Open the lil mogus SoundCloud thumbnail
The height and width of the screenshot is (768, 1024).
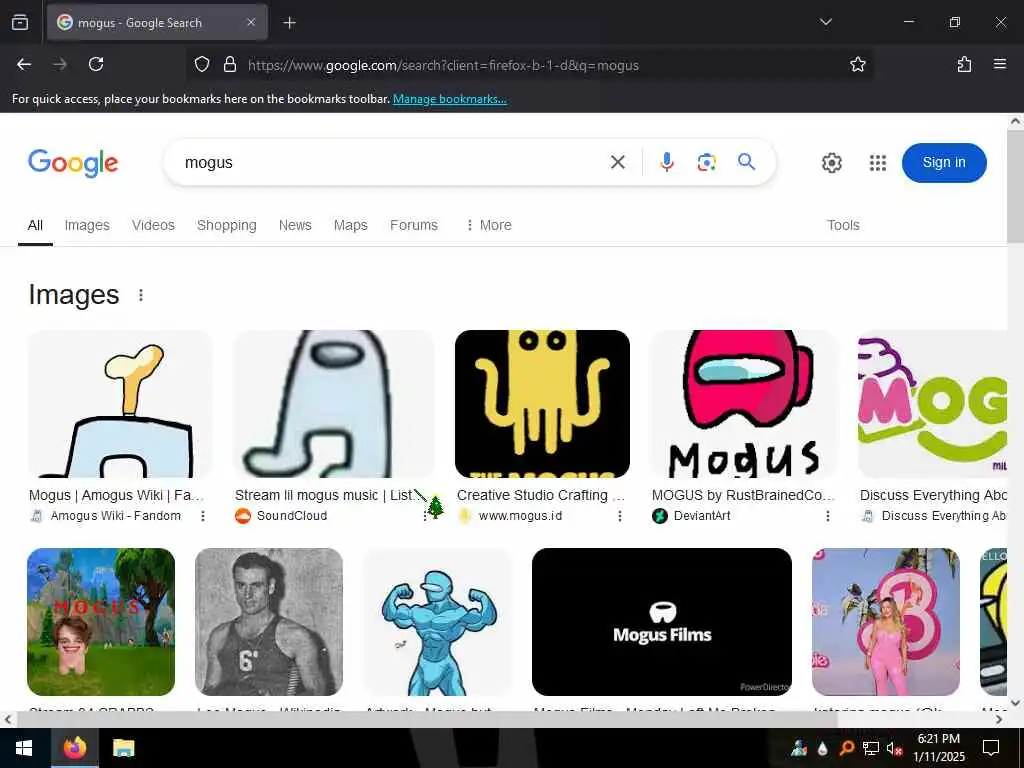tap(334, 404)
